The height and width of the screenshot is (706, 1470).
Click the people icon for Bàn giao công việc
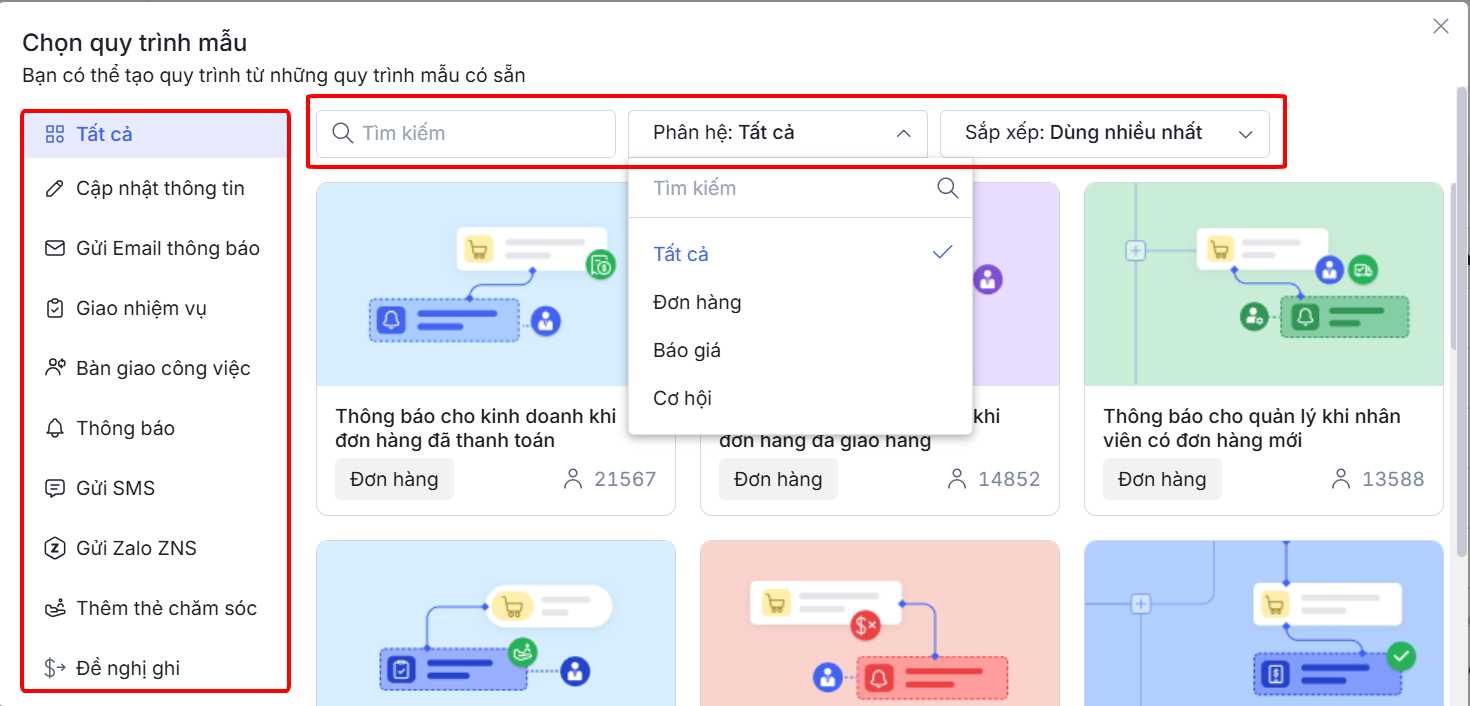55,369
